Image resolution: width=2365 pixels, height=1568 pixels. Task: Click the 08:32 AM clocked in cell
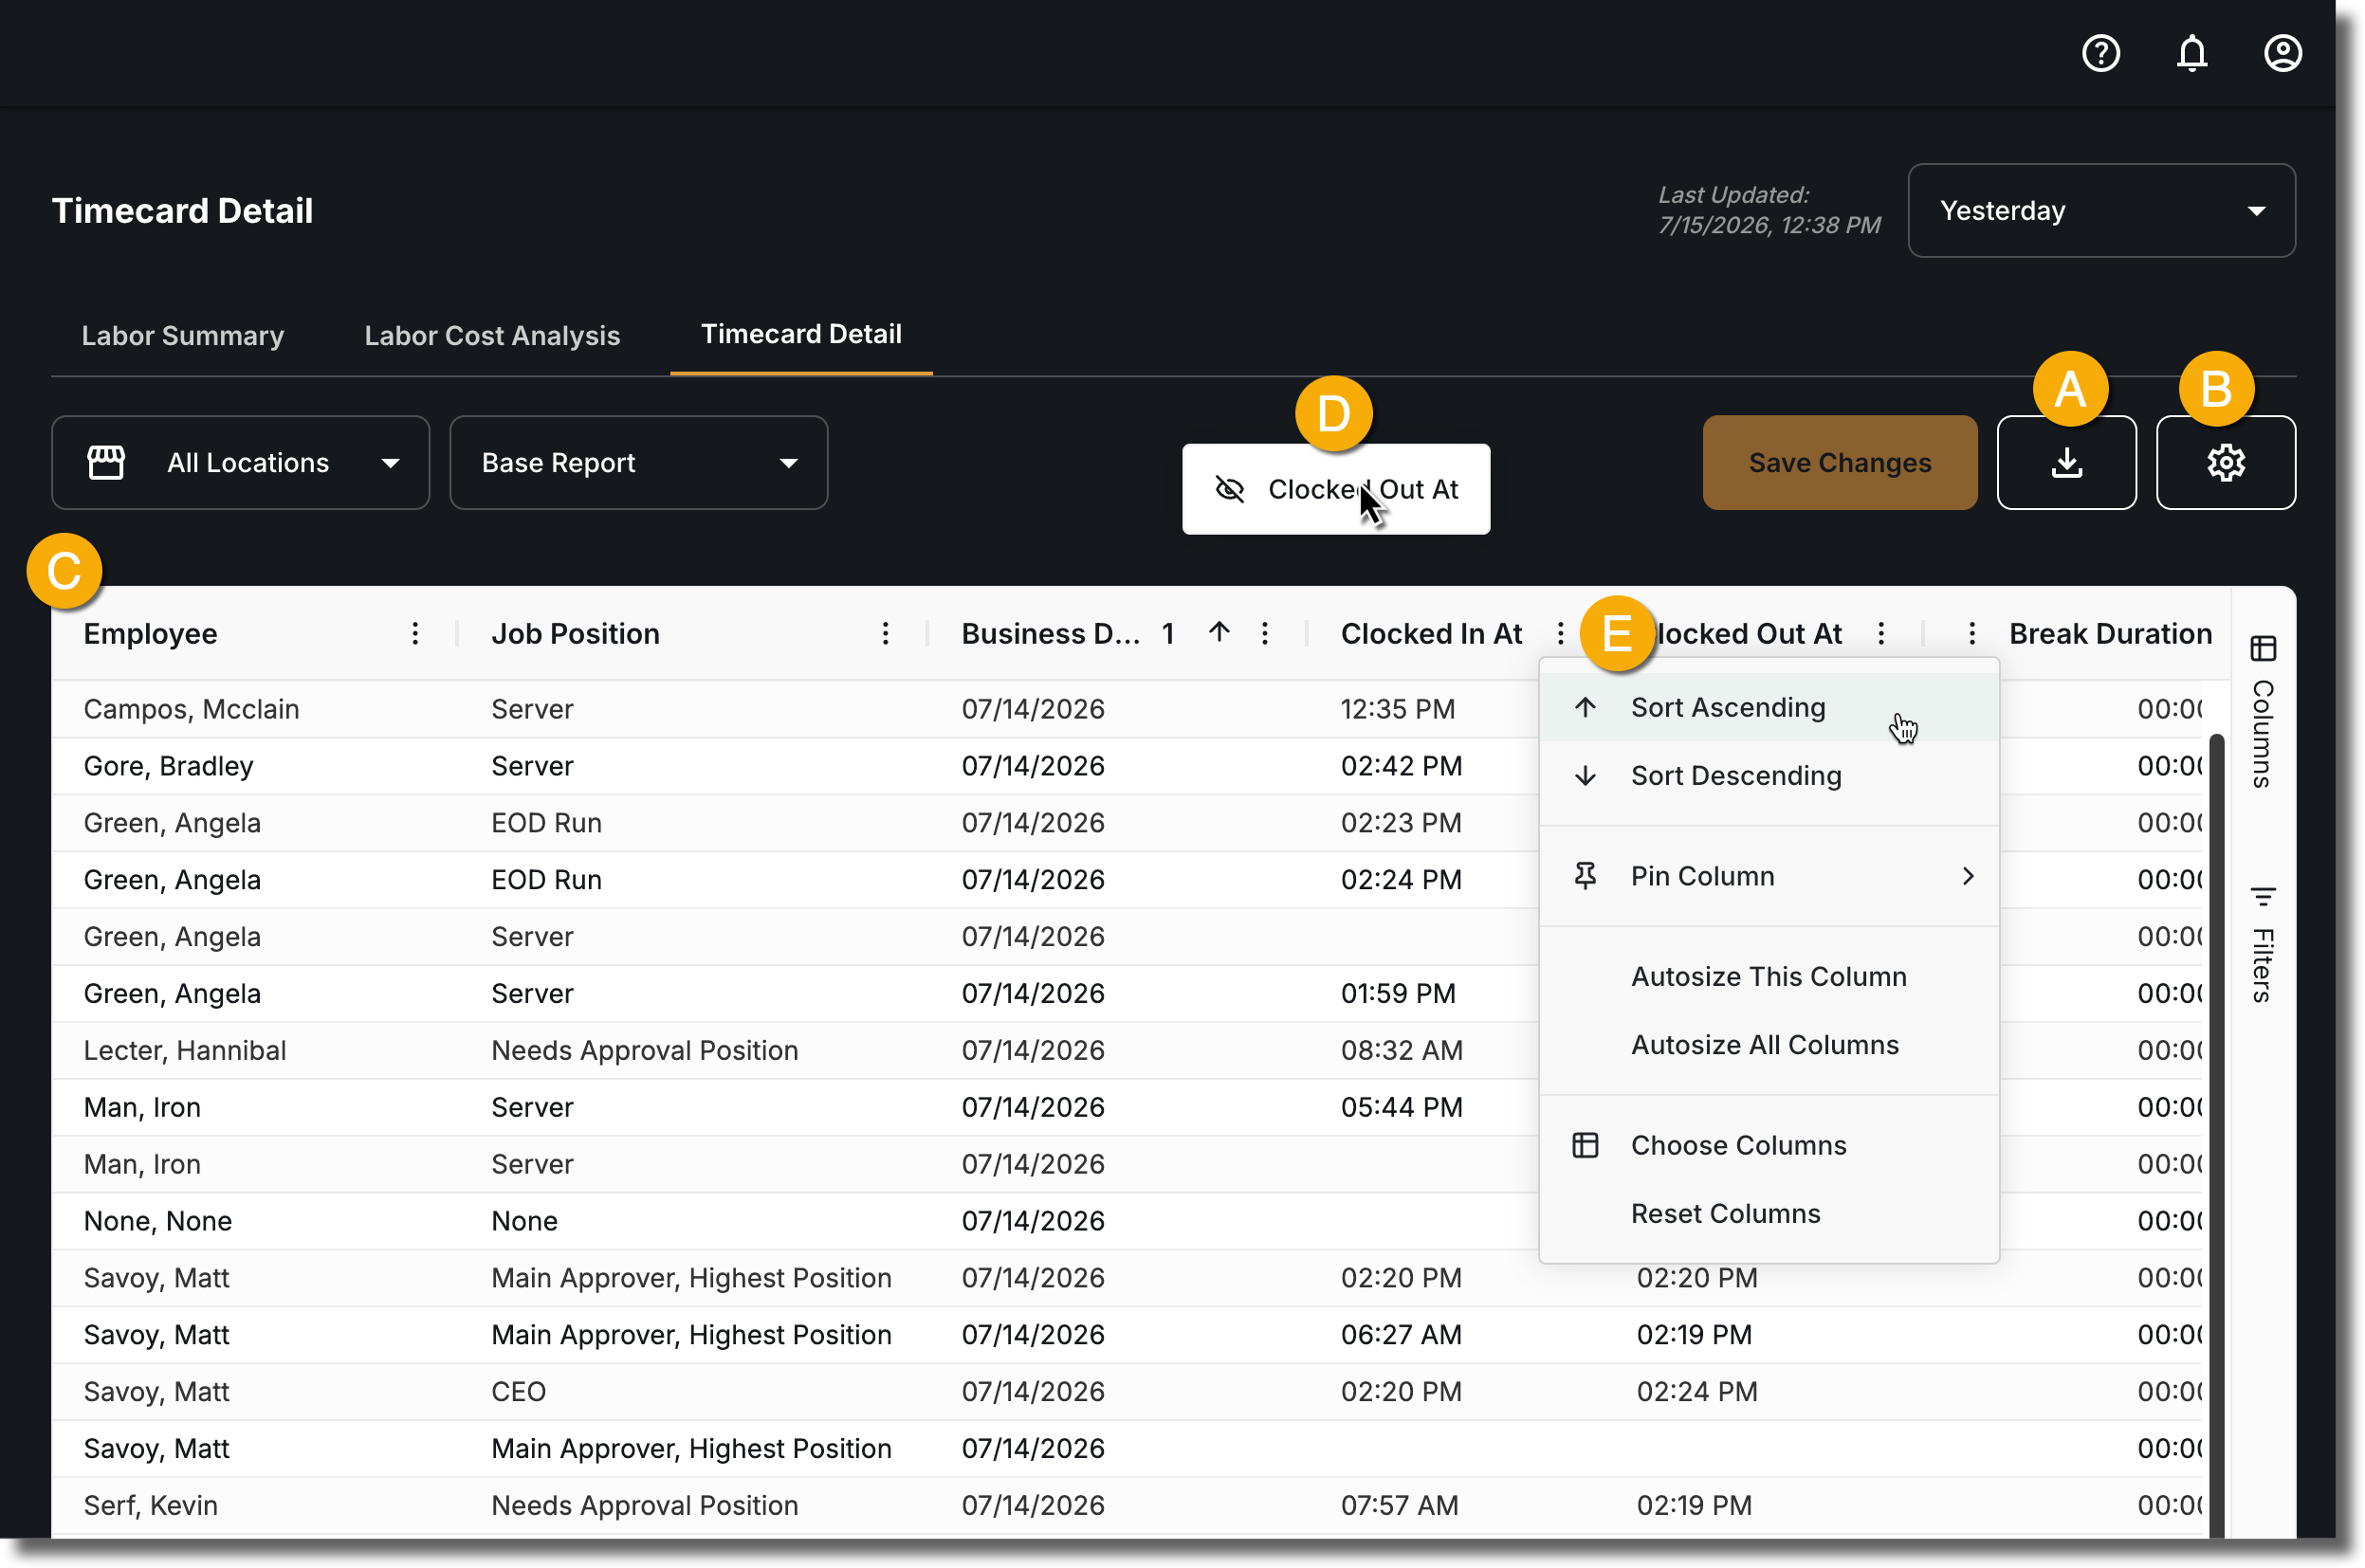(x=1401, y=1050)
